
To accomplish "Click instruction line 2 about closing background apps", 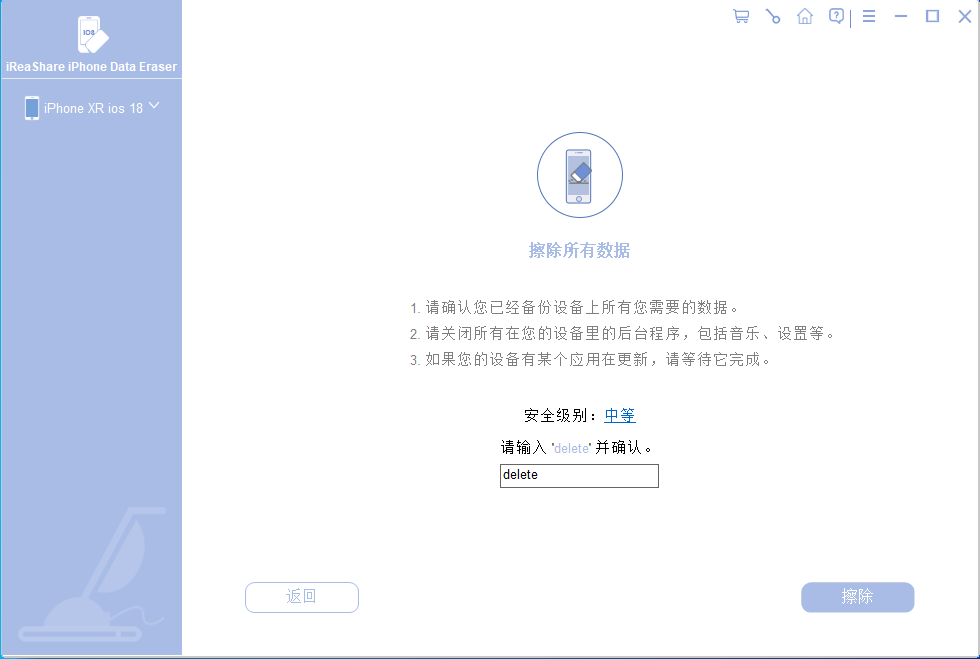I will tap(622, 334).
